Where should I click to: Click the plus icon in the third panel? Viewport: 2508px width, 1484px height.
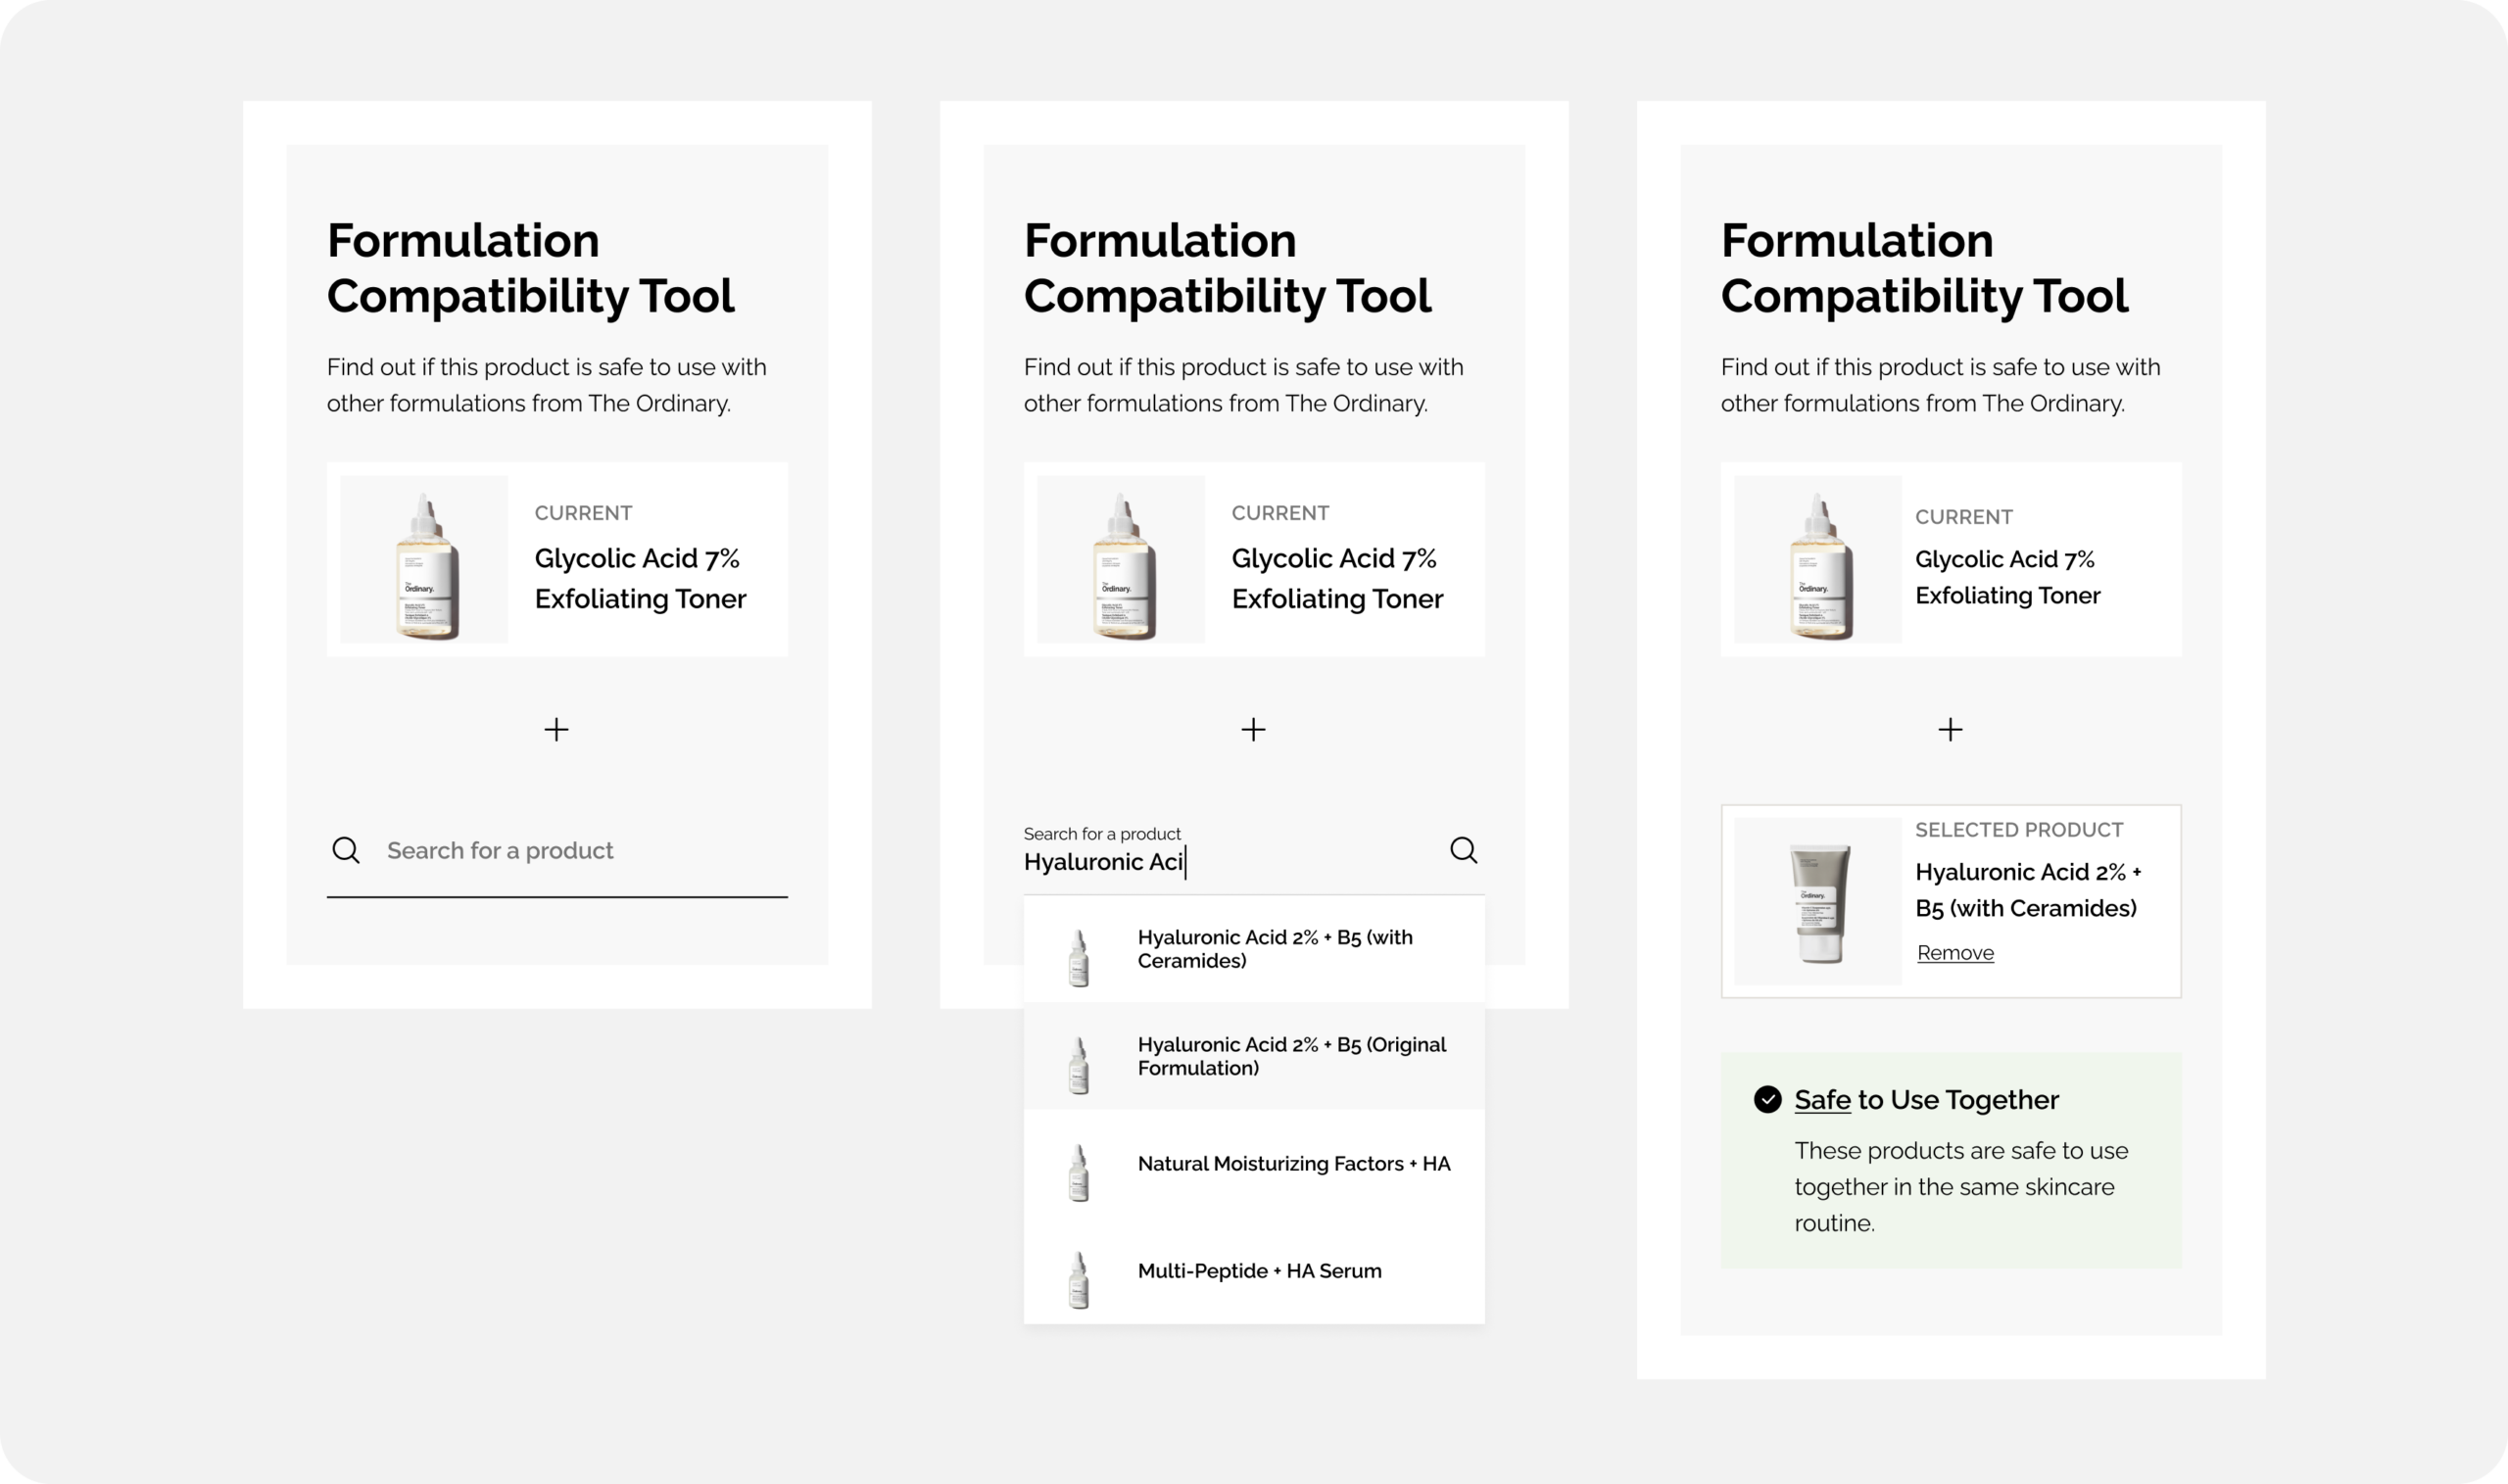(x=1950, y=729)
